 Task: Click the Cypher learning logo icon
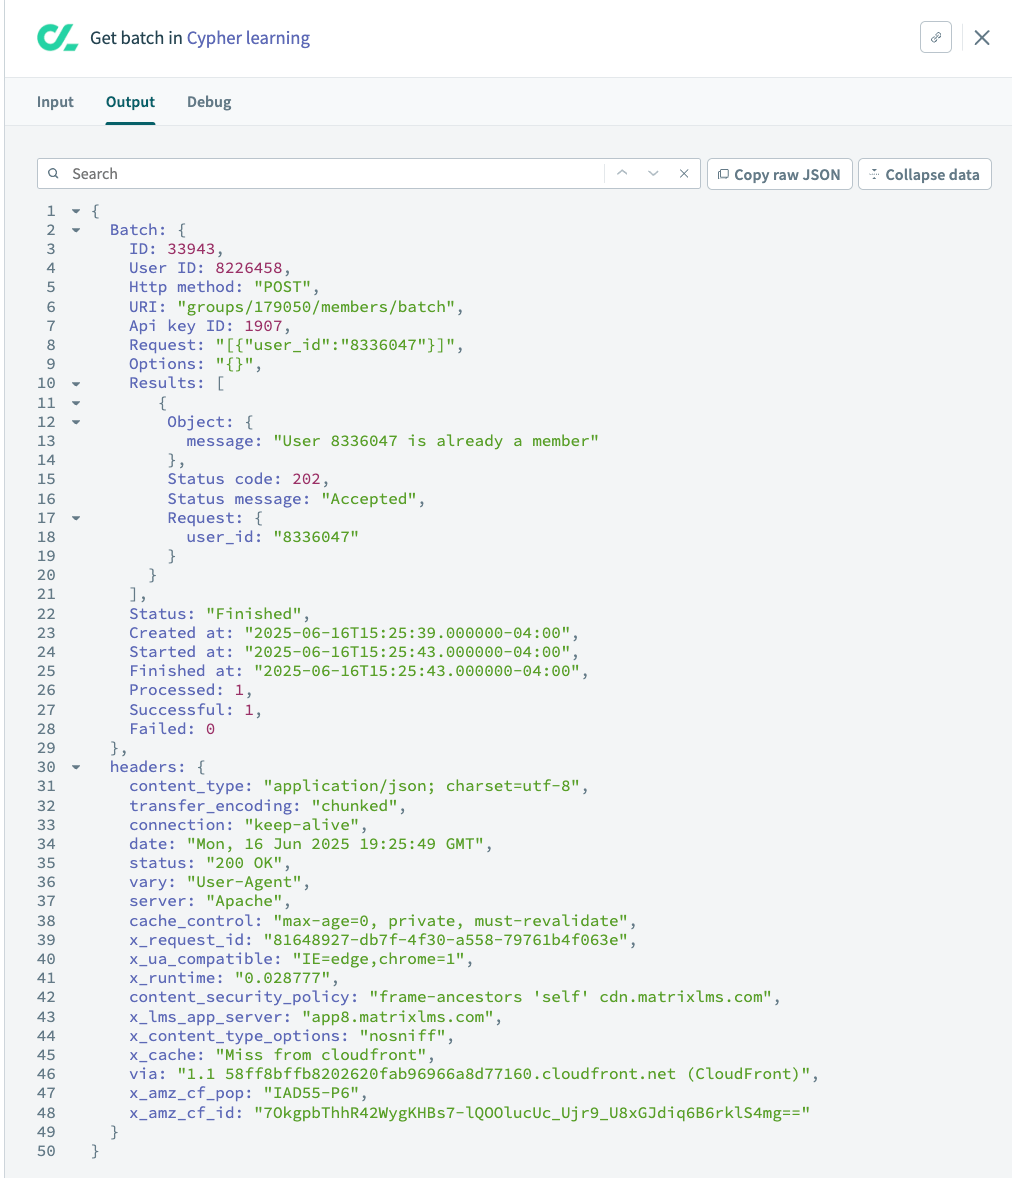57,38
